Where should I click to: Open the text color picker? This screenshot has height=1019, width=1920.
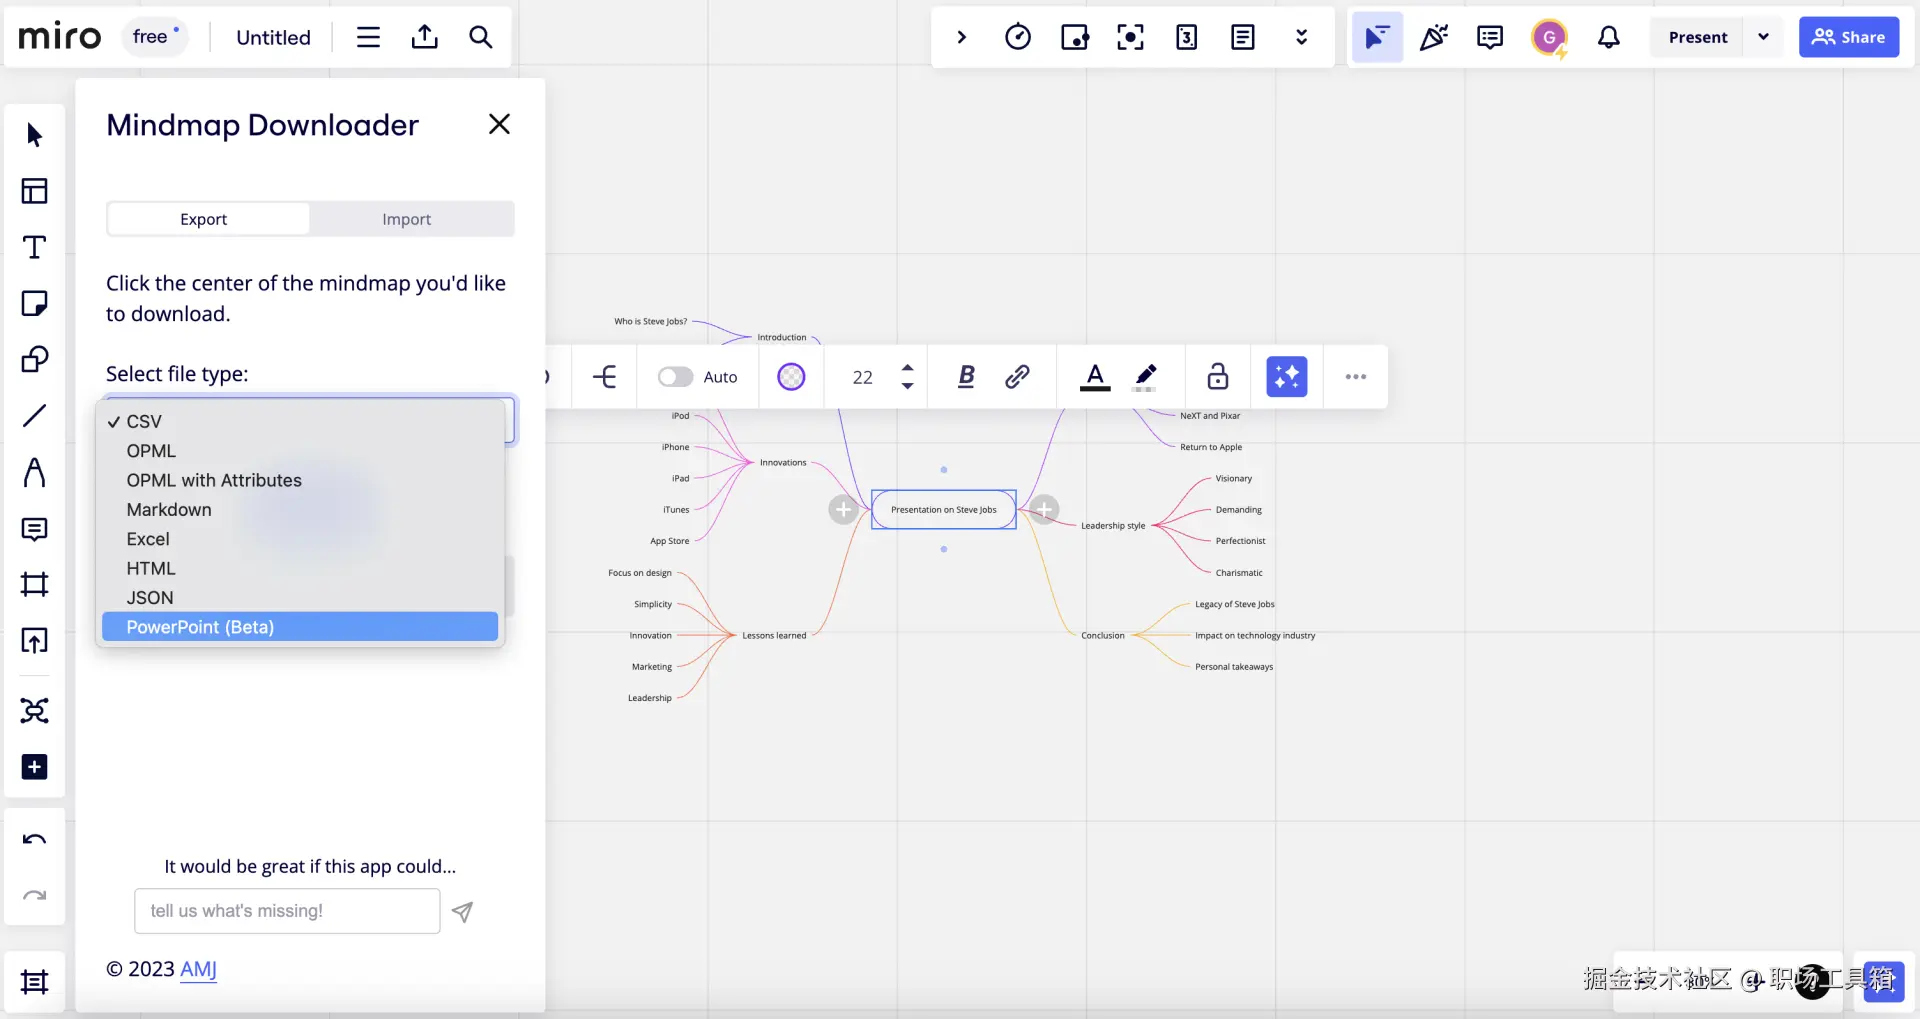(x=1095, y=377)
